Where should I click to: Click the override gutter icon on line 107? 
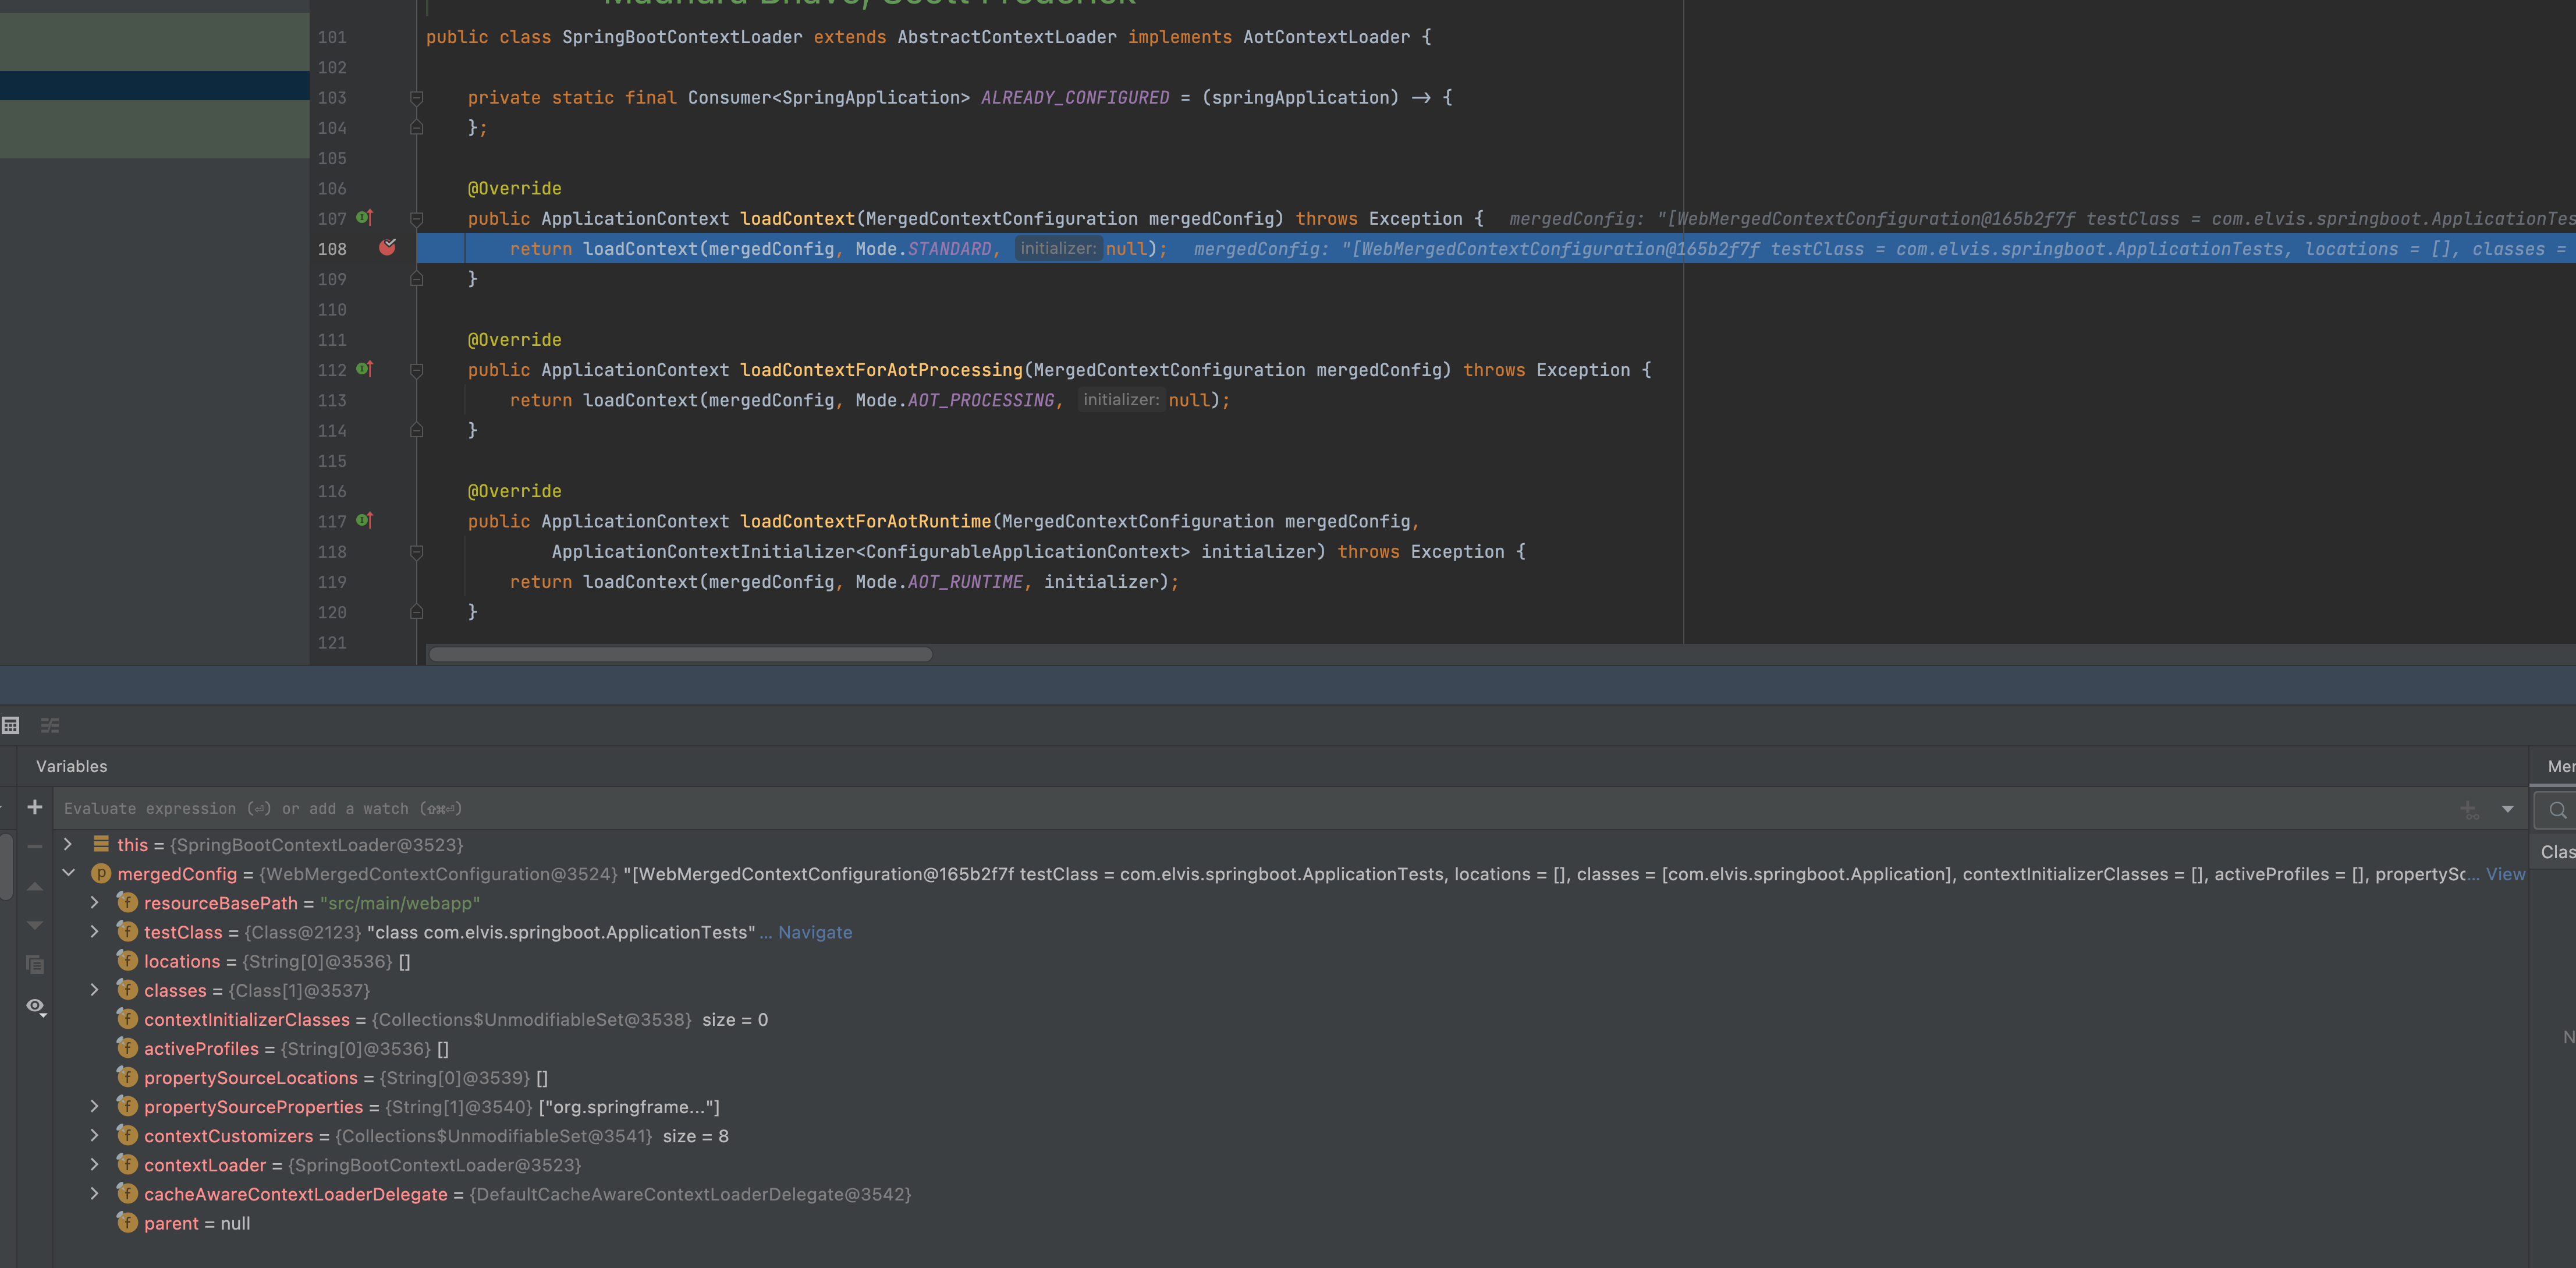pyautogui.click(x=365, y=217)
